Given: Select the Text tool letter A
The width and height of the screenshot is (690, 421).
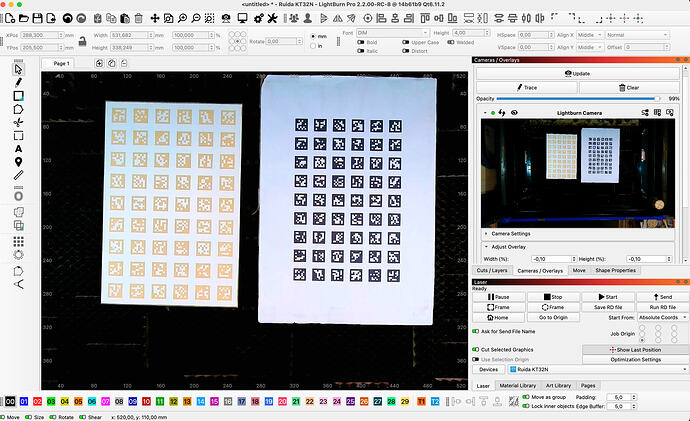Looking at the screenshot, I should (x=18, y=149).
